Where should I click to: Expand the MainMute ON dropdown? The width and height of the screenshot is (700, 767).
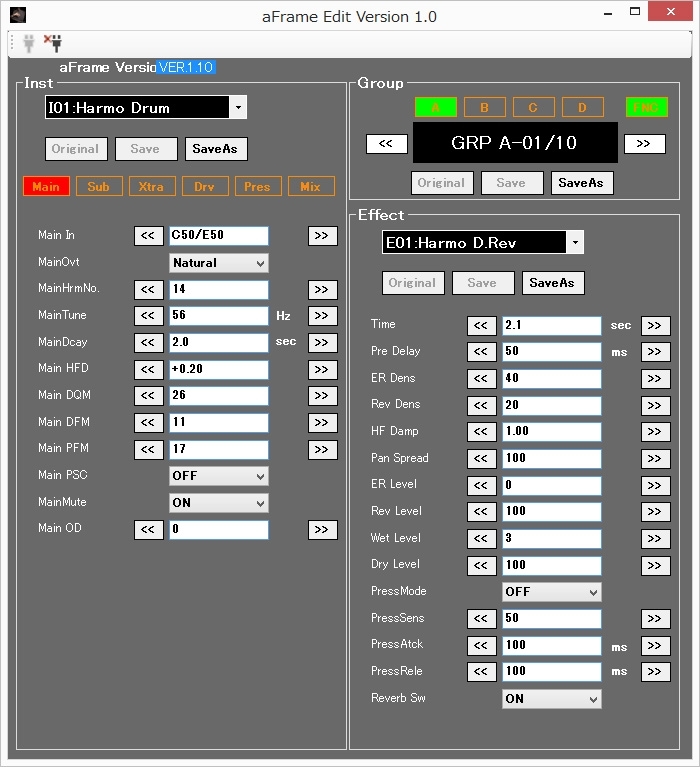pyautogui.click(x=219, y=503)
